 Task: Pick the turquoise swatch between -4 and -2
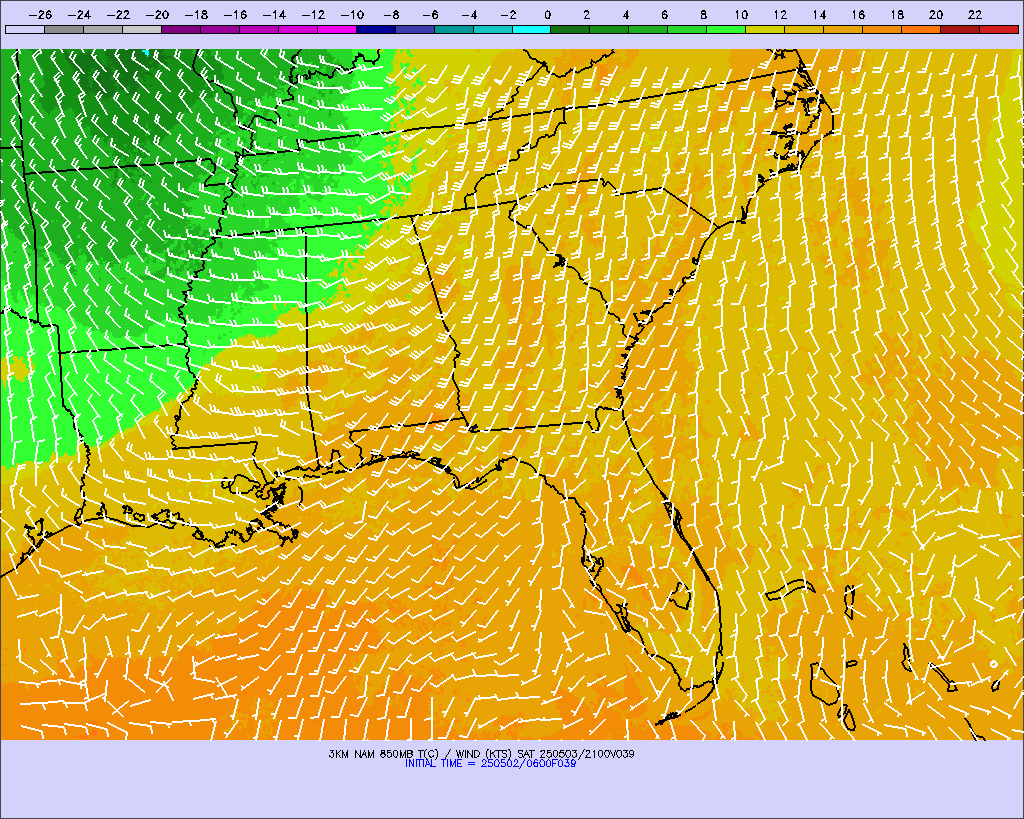tap(492, 29)
